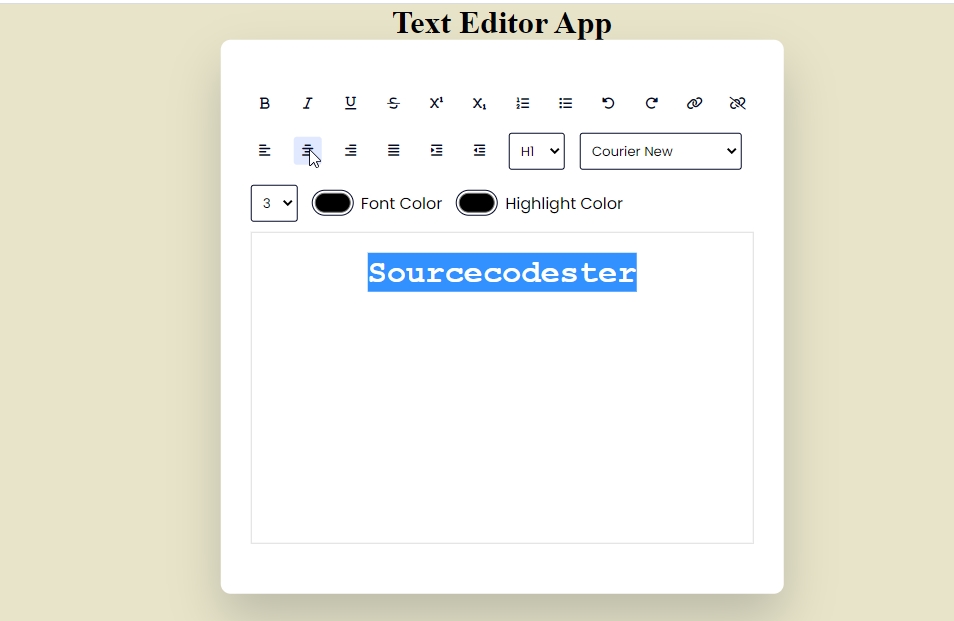Open the font size dropdown showing 3
The image size is (954, 621).
[274, 203]
